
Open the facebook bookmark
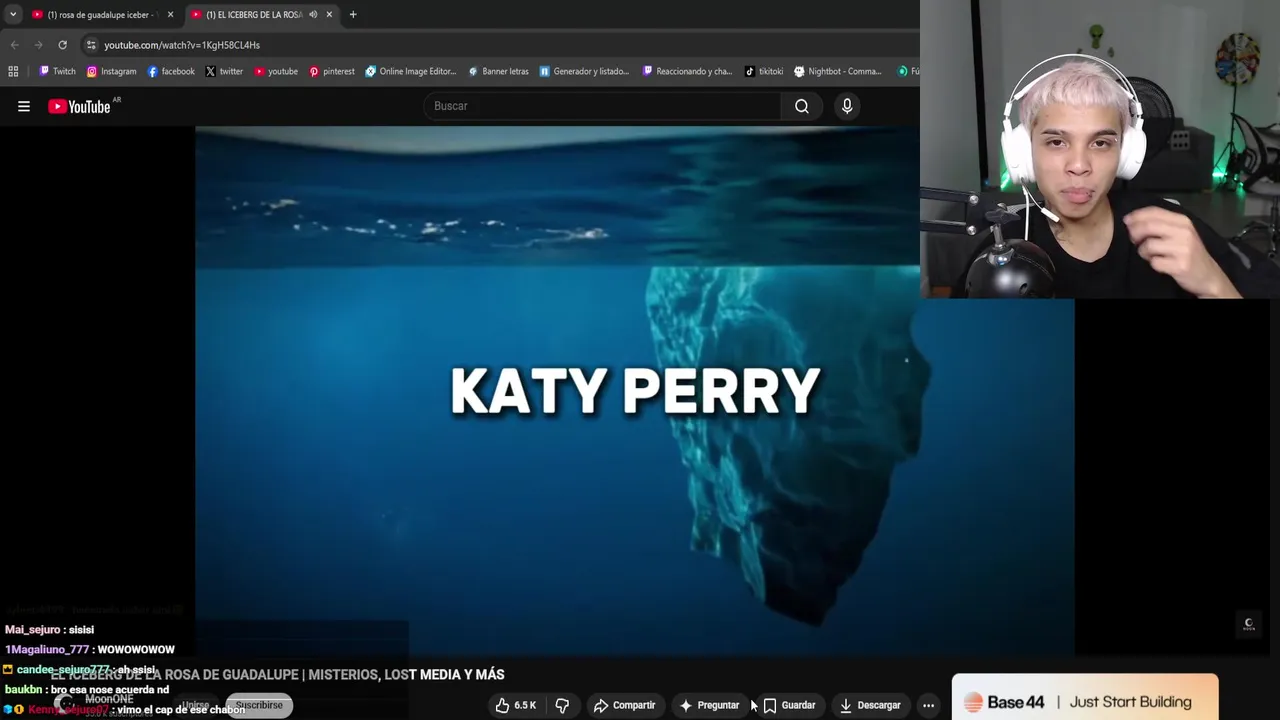point(171,71)
